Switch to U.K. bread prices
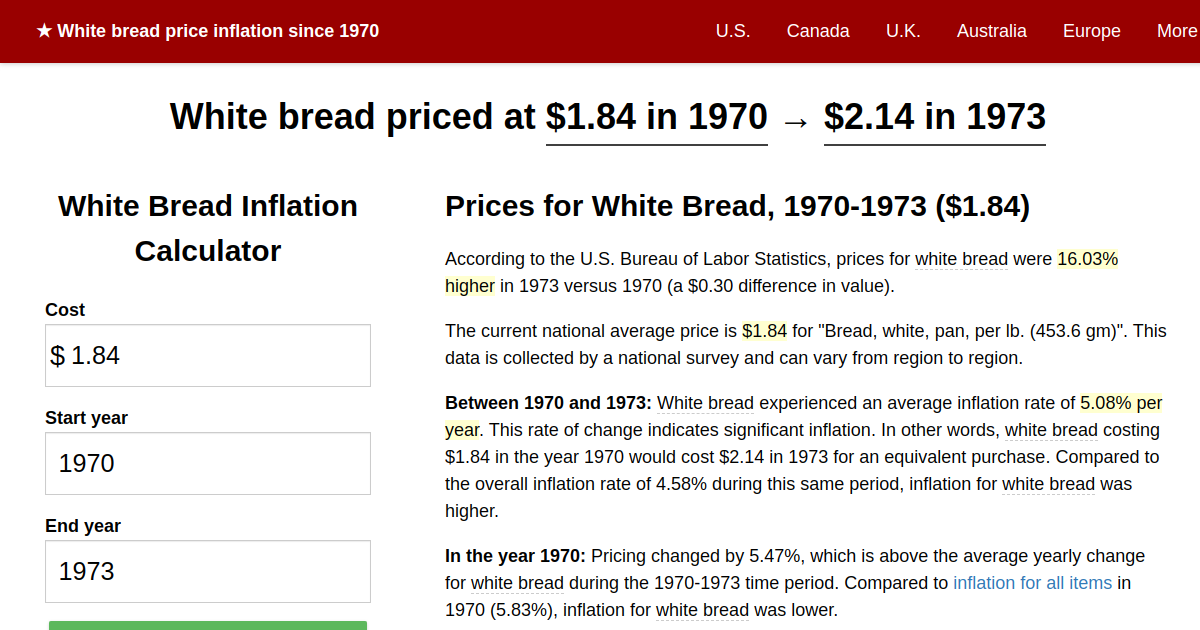Screen dimensions: 1200x630 point(903,31)
